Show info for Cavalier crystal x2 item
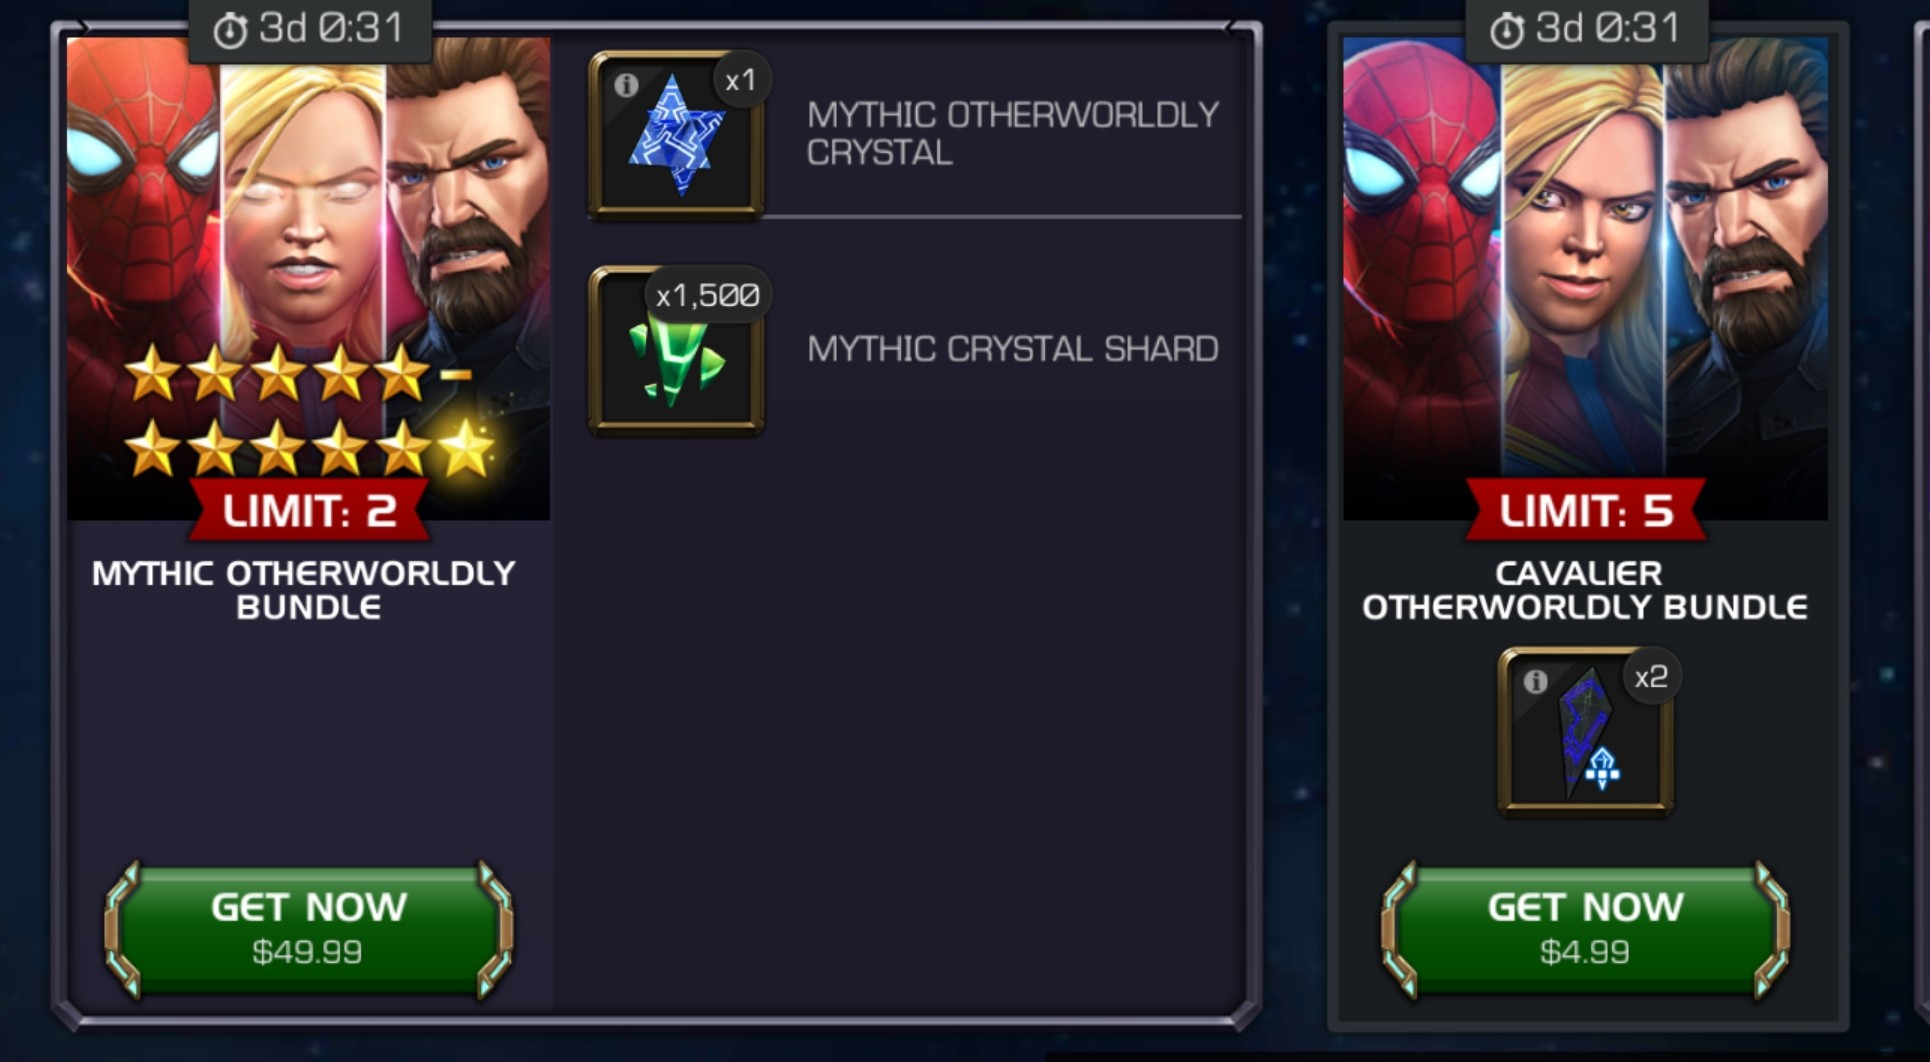The image size is (1930, 1062). click(x=1535, y=682)
